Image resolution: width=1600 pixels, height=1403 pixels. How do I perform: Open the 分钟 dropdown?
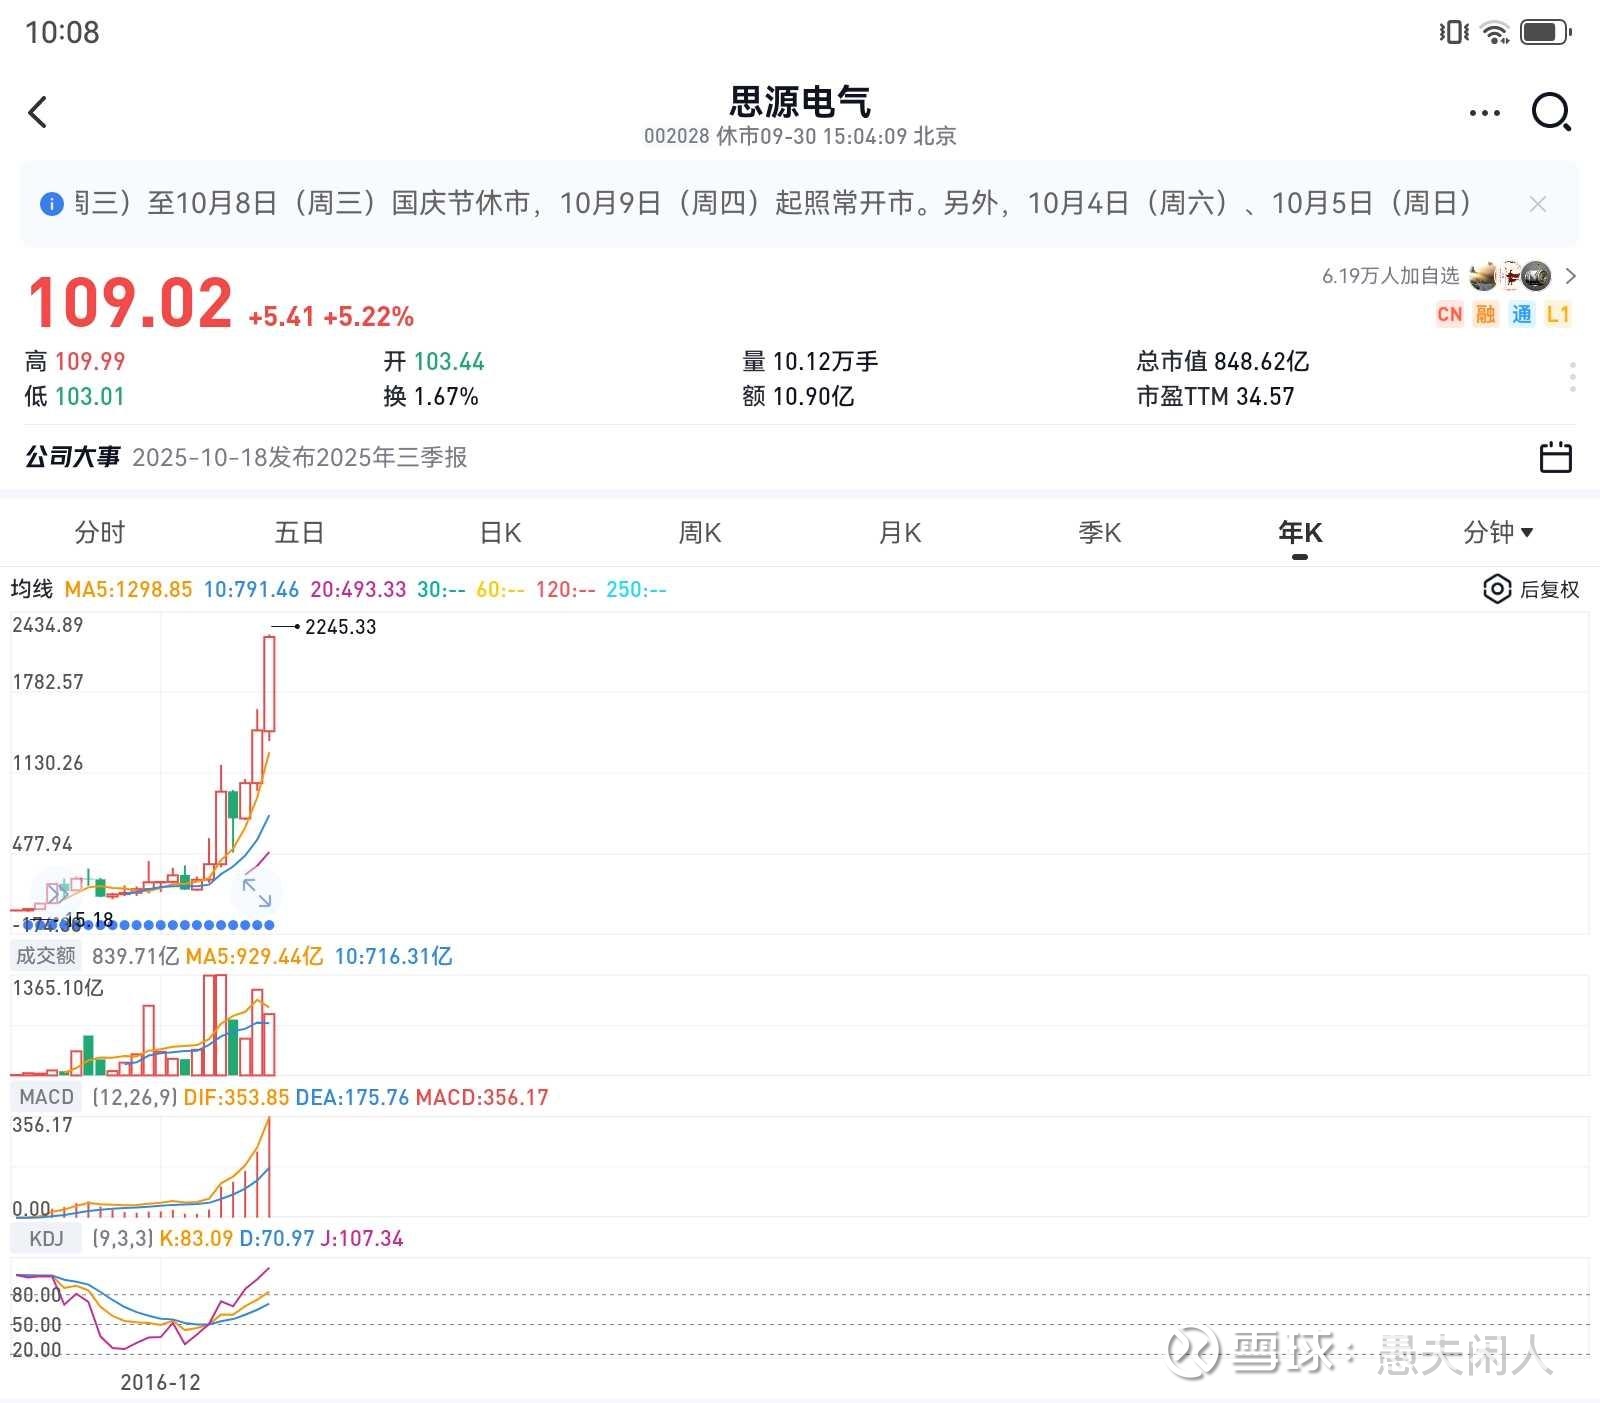1498,532
